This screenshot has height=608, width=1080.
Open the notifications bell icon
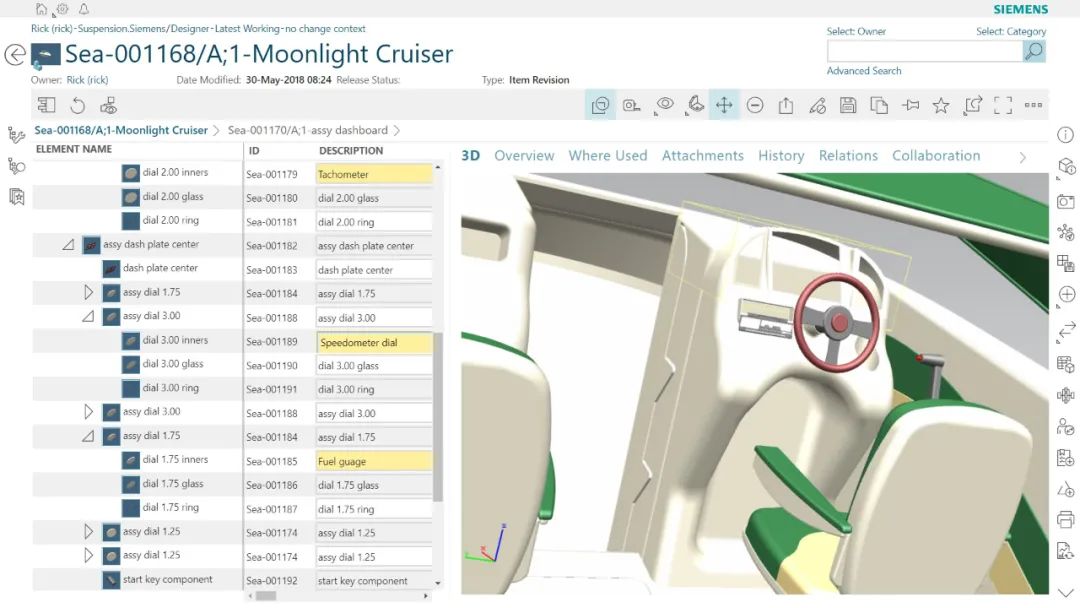[x=83, y=9]
